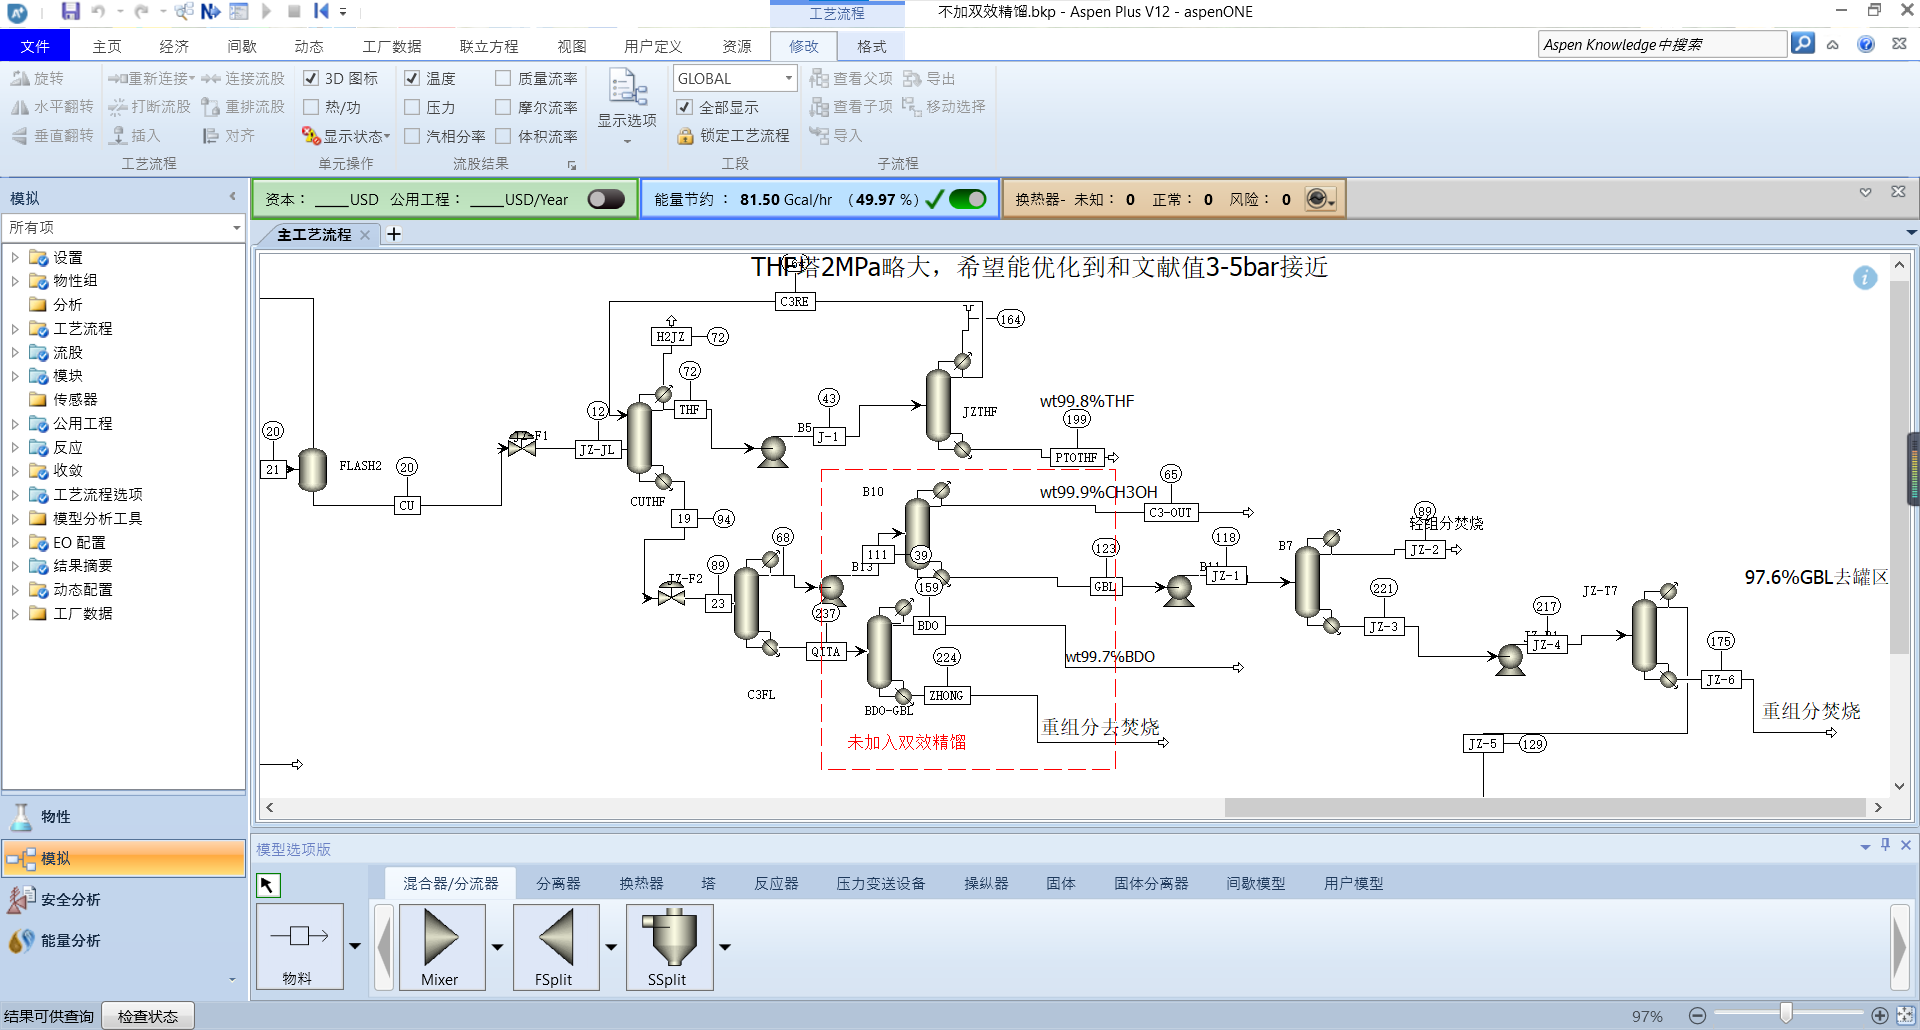Expand the 模块 tree node
The height and width of the screenshot is (1030, 1920).
point(15,376)
